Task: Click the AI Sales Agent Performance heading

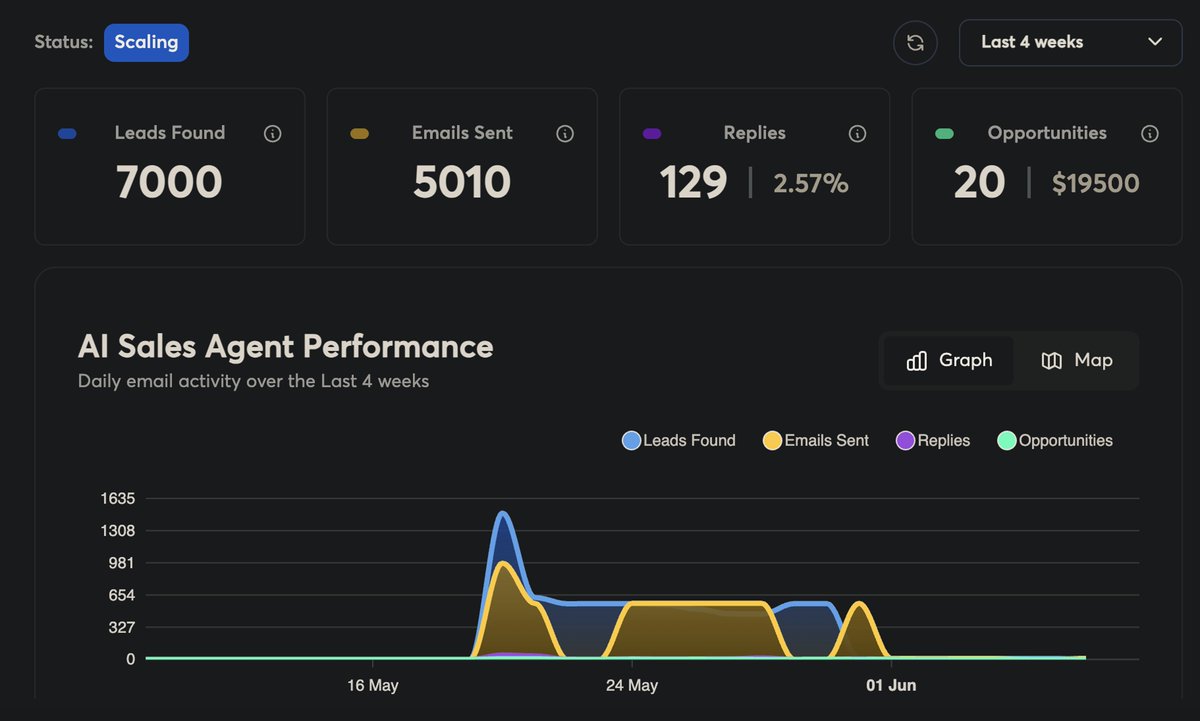Action: [x=286, y=347]
